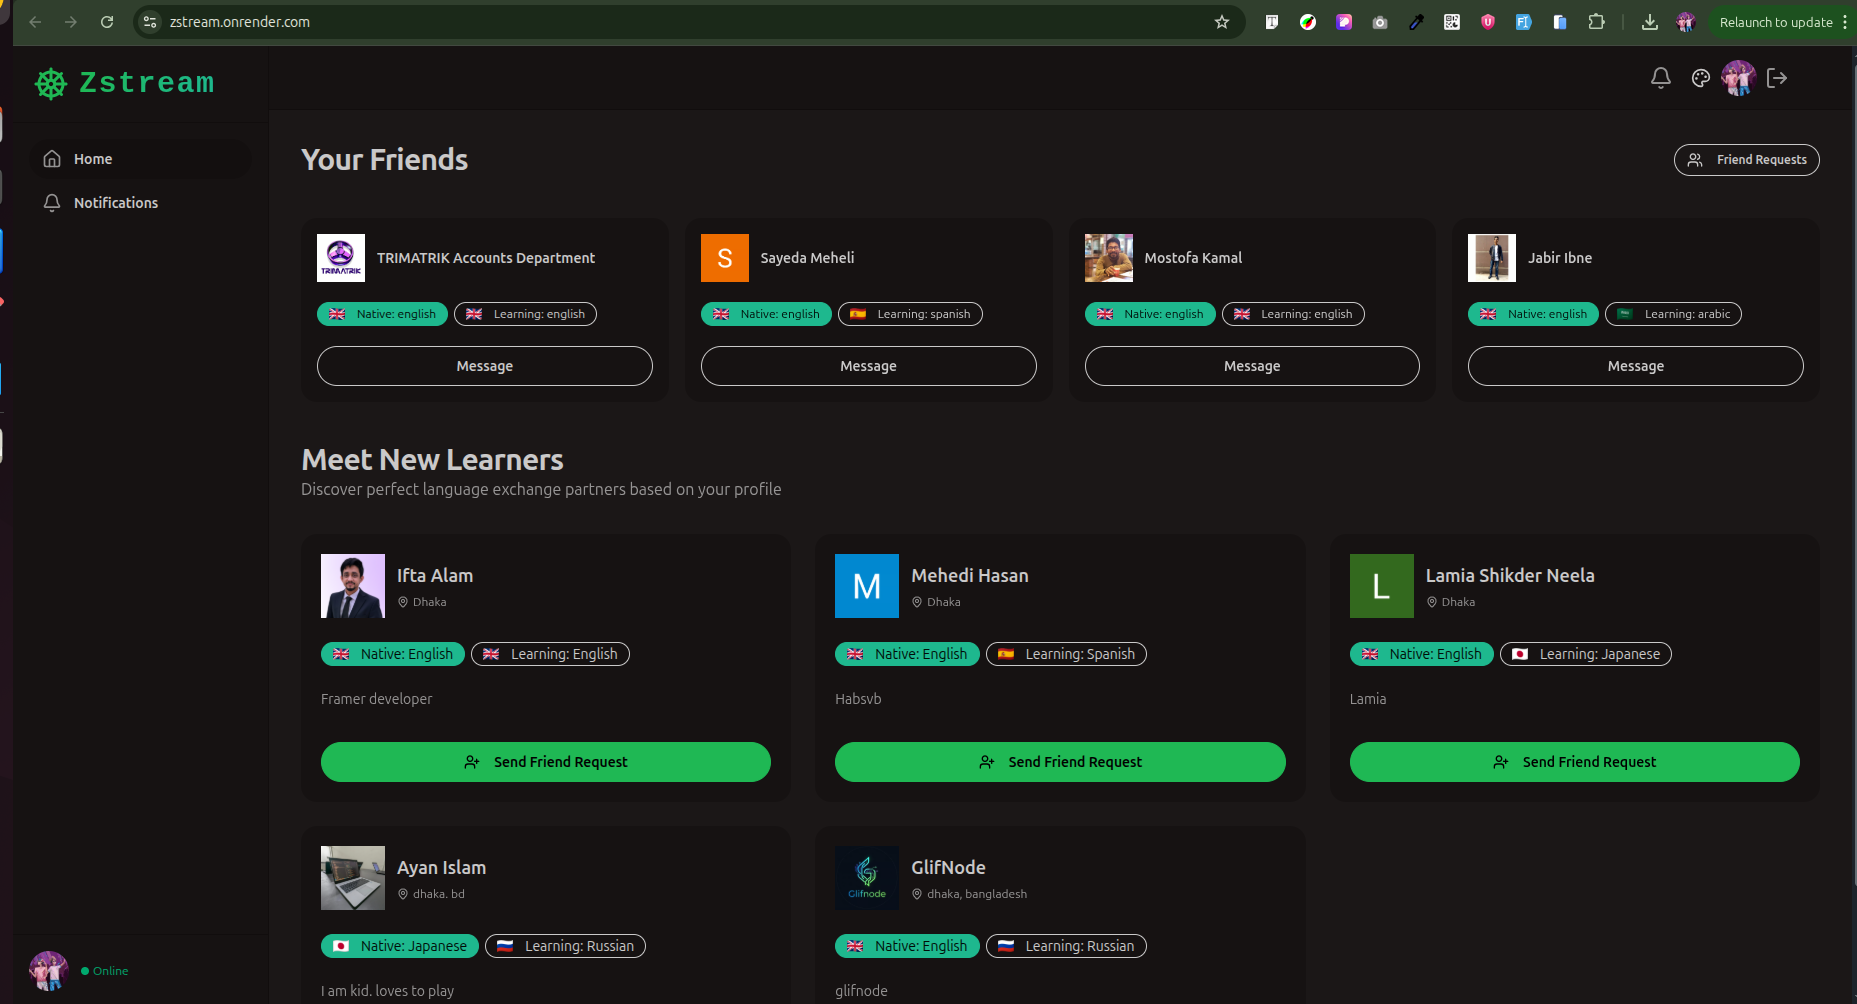The image size is (1857, 1004).
Task: Go to Home in the sidebar
Action: 93,159
